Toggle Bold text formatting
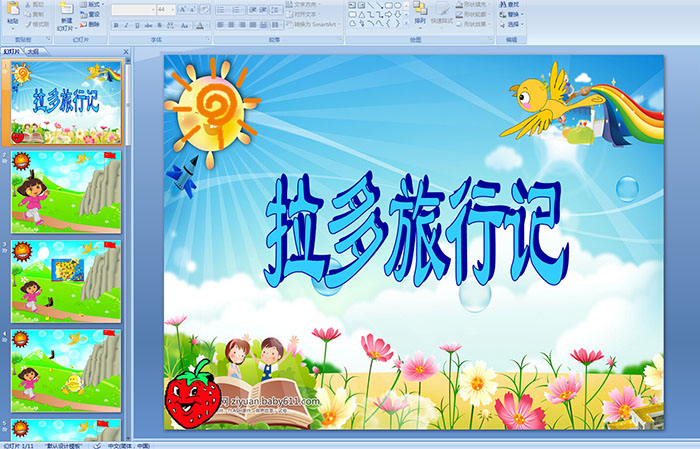 115,24
